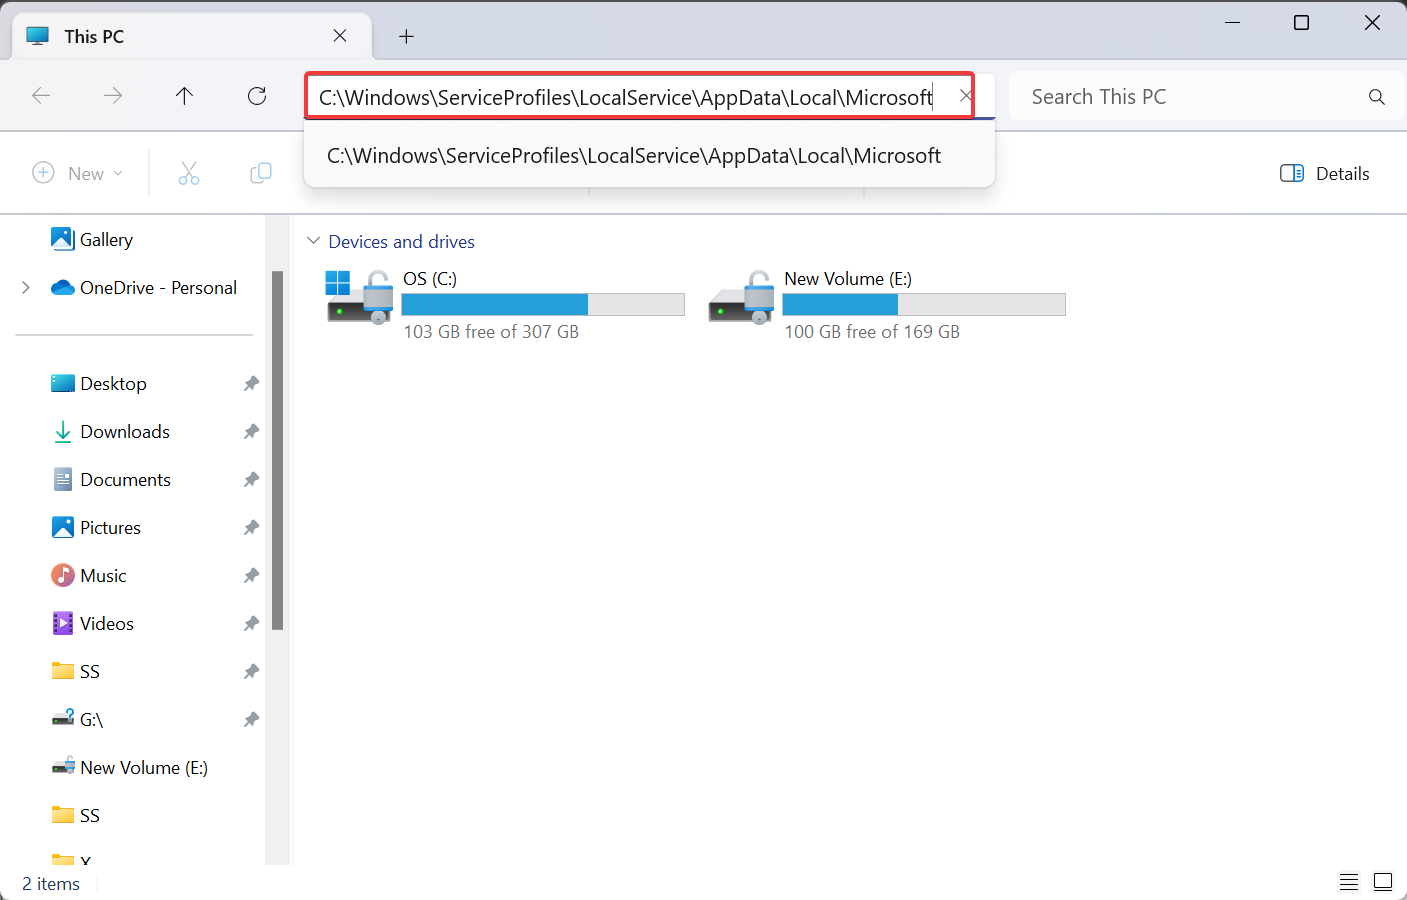The height and width of the screenshot is (900, 1407).
Task: Open OneDrive - Personal in sidebar
Action: (x=144, y=288)
